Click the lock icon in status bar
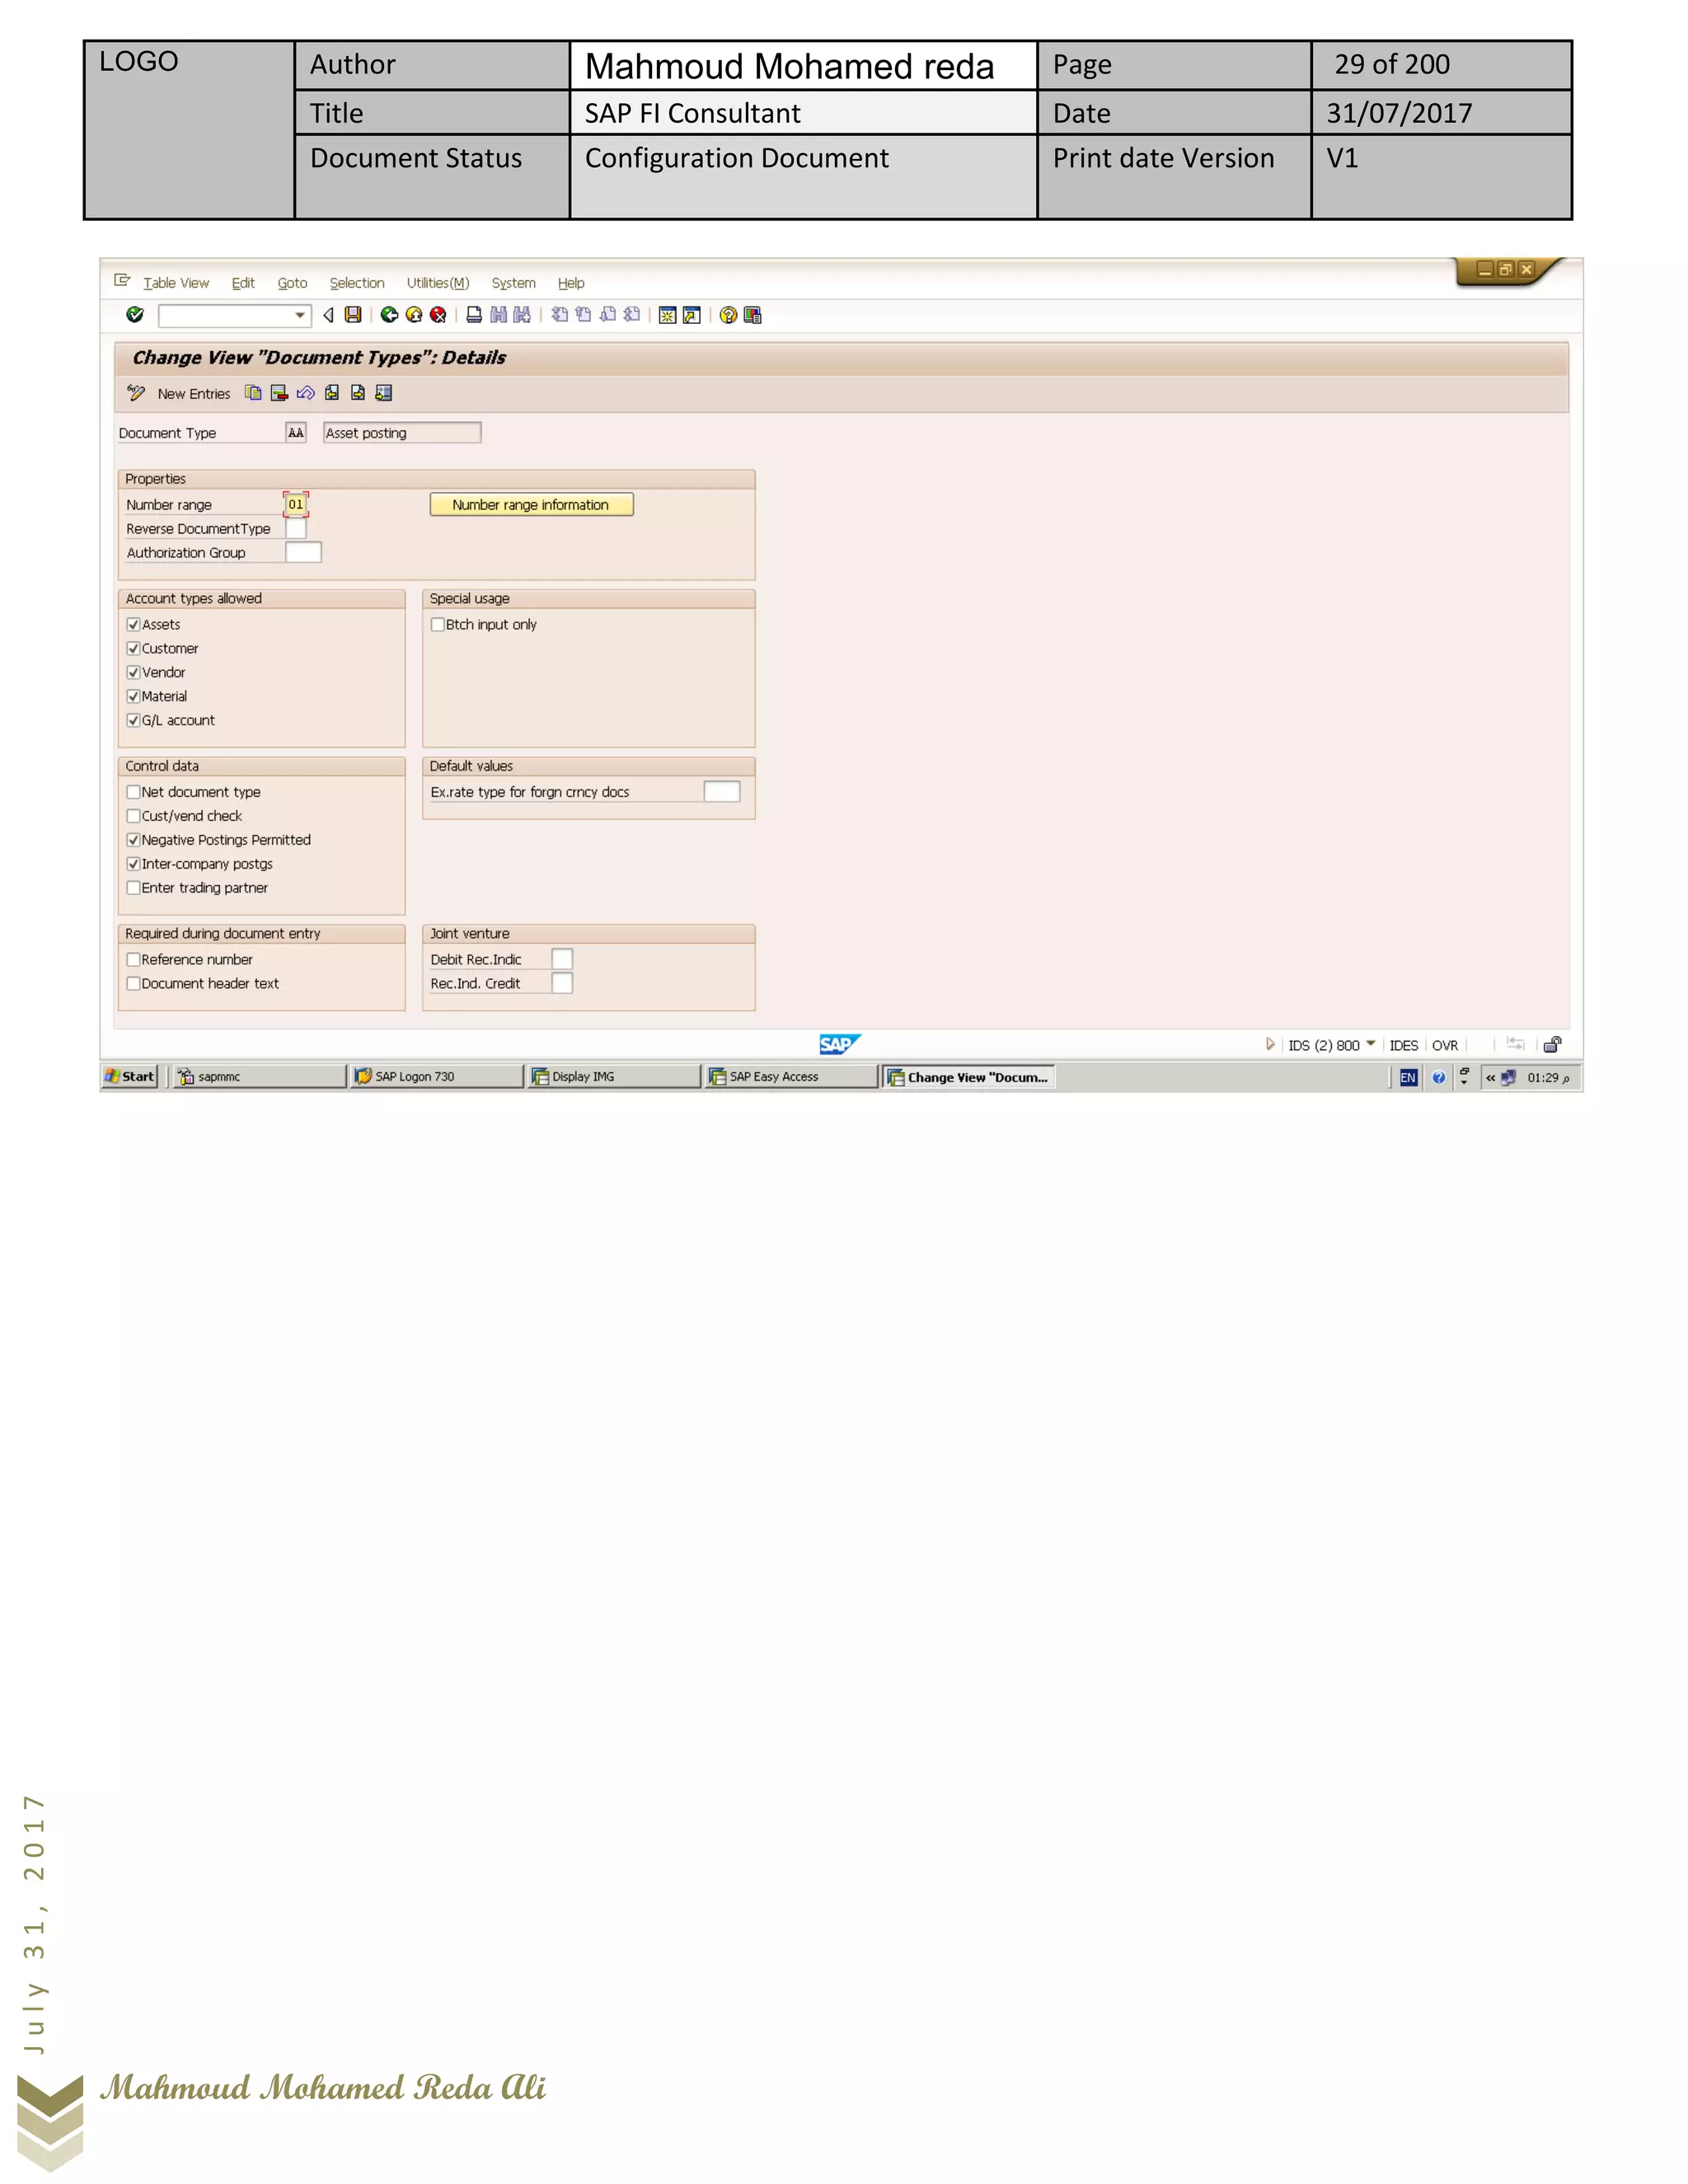Viewport: 1688px width, 2184px height. [1552, 1045]
